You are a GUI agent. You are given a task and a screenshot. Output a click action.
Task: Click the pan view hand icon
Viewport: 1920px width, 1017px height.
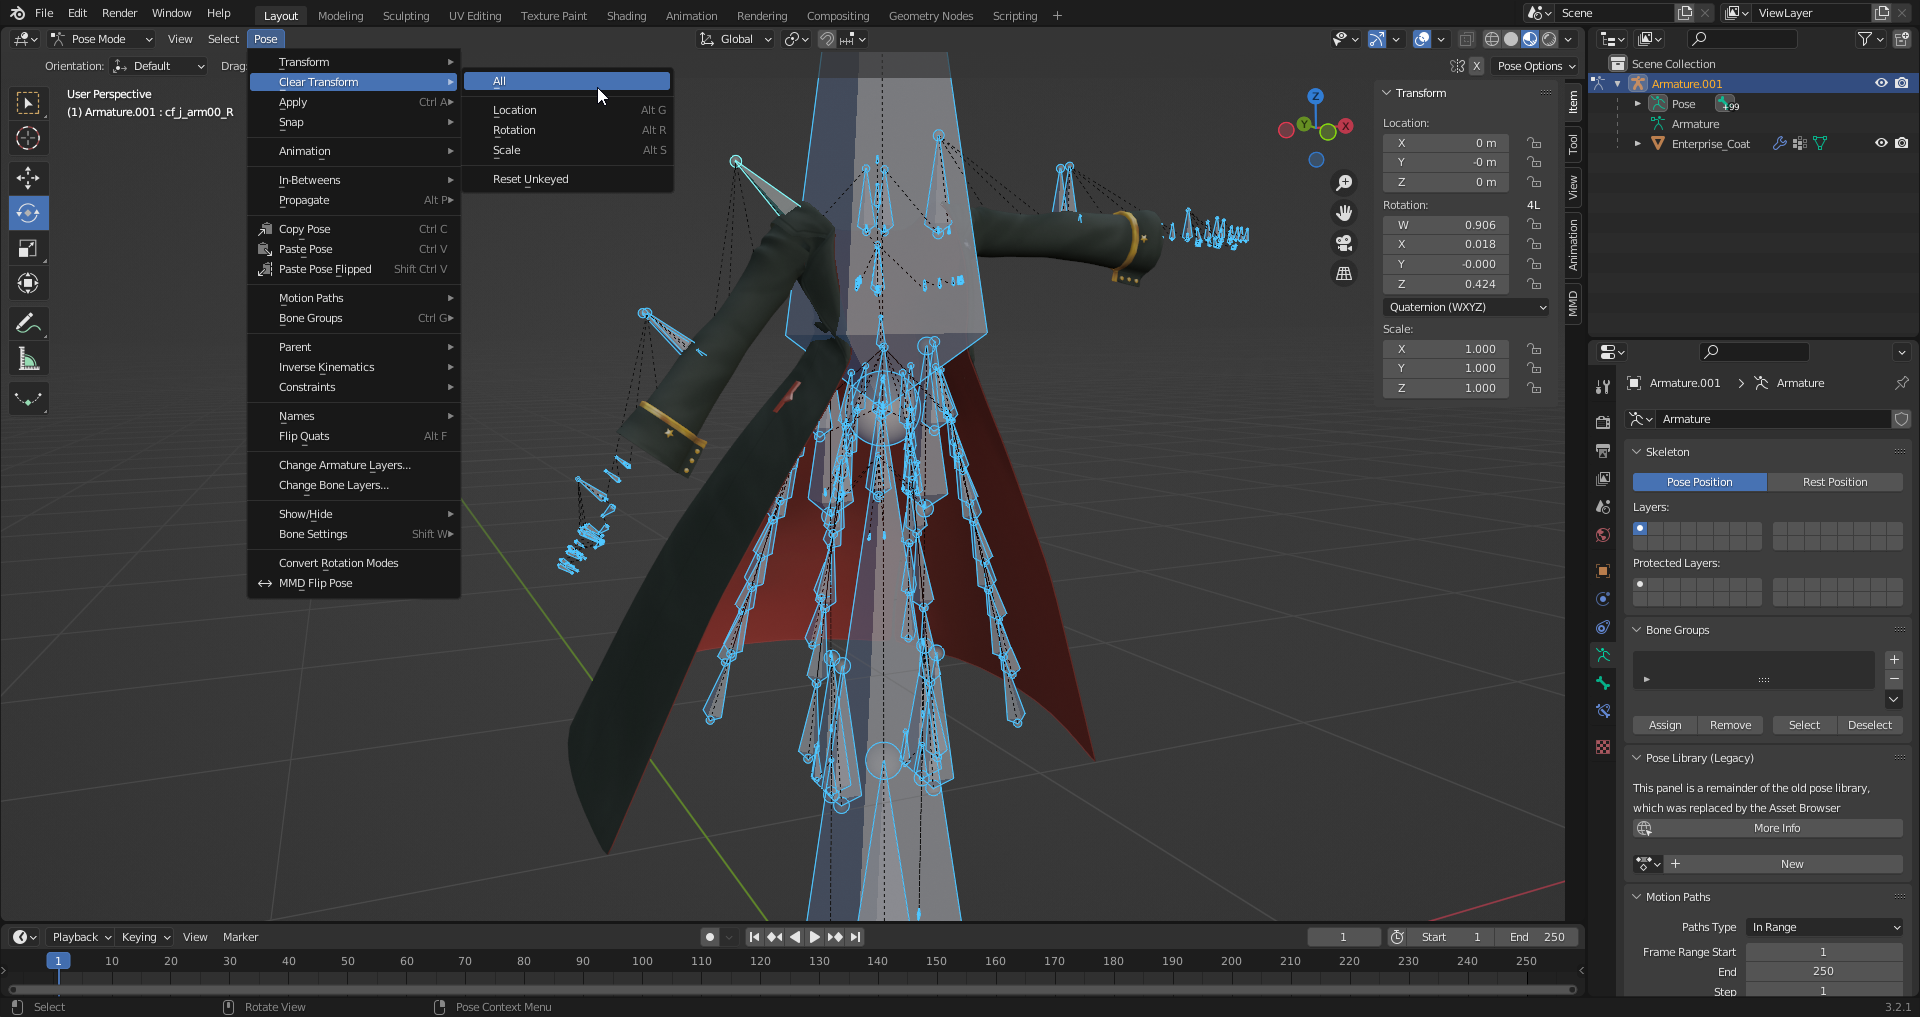click(1344, 213)
